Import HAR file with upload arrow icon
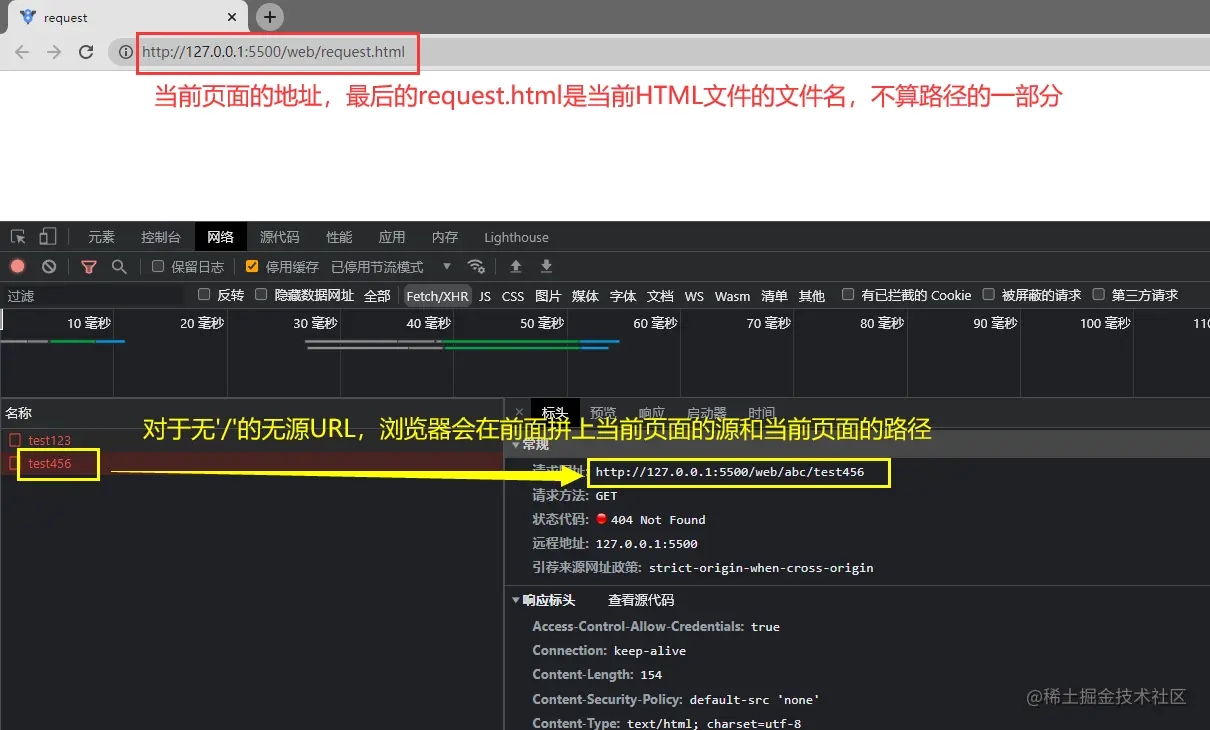The width and height of the screenshot is (1210, 730). coord(516,266)
